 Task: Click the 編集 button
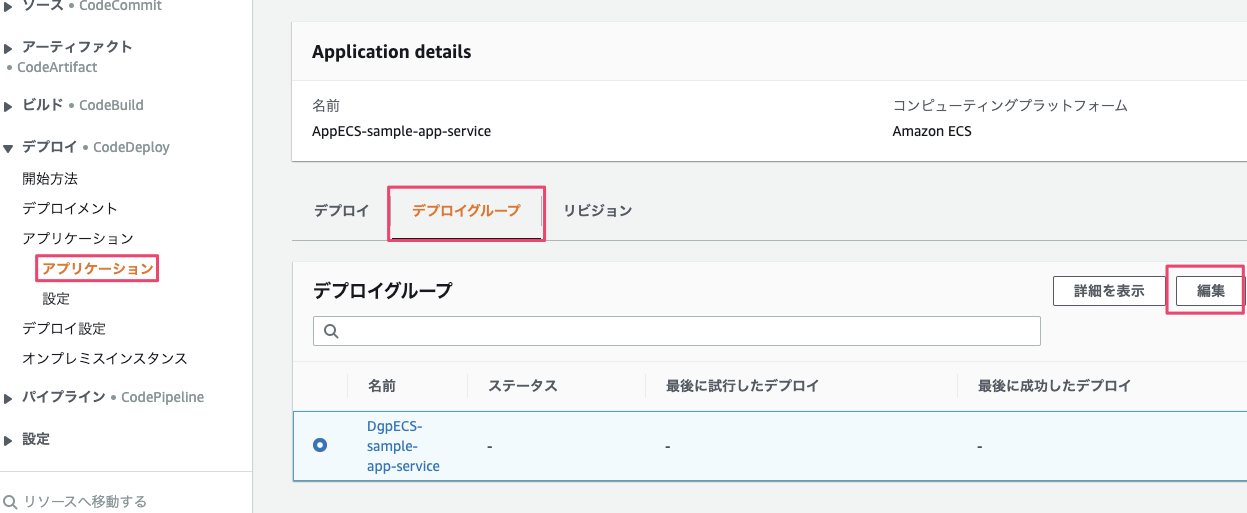point(1210,291)
